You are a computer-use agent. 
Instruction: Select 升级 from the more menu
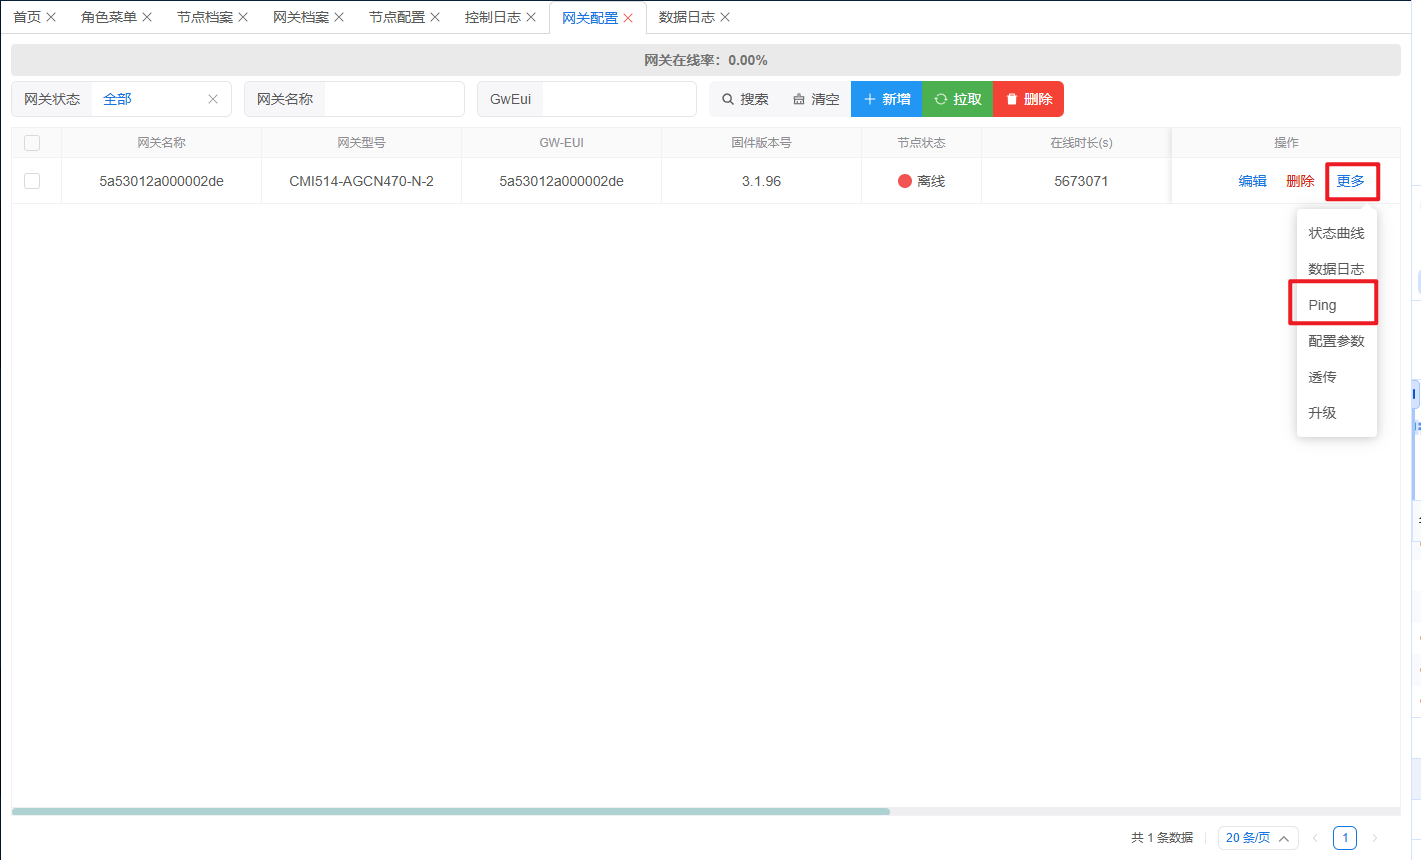[x=1337, y=413]
